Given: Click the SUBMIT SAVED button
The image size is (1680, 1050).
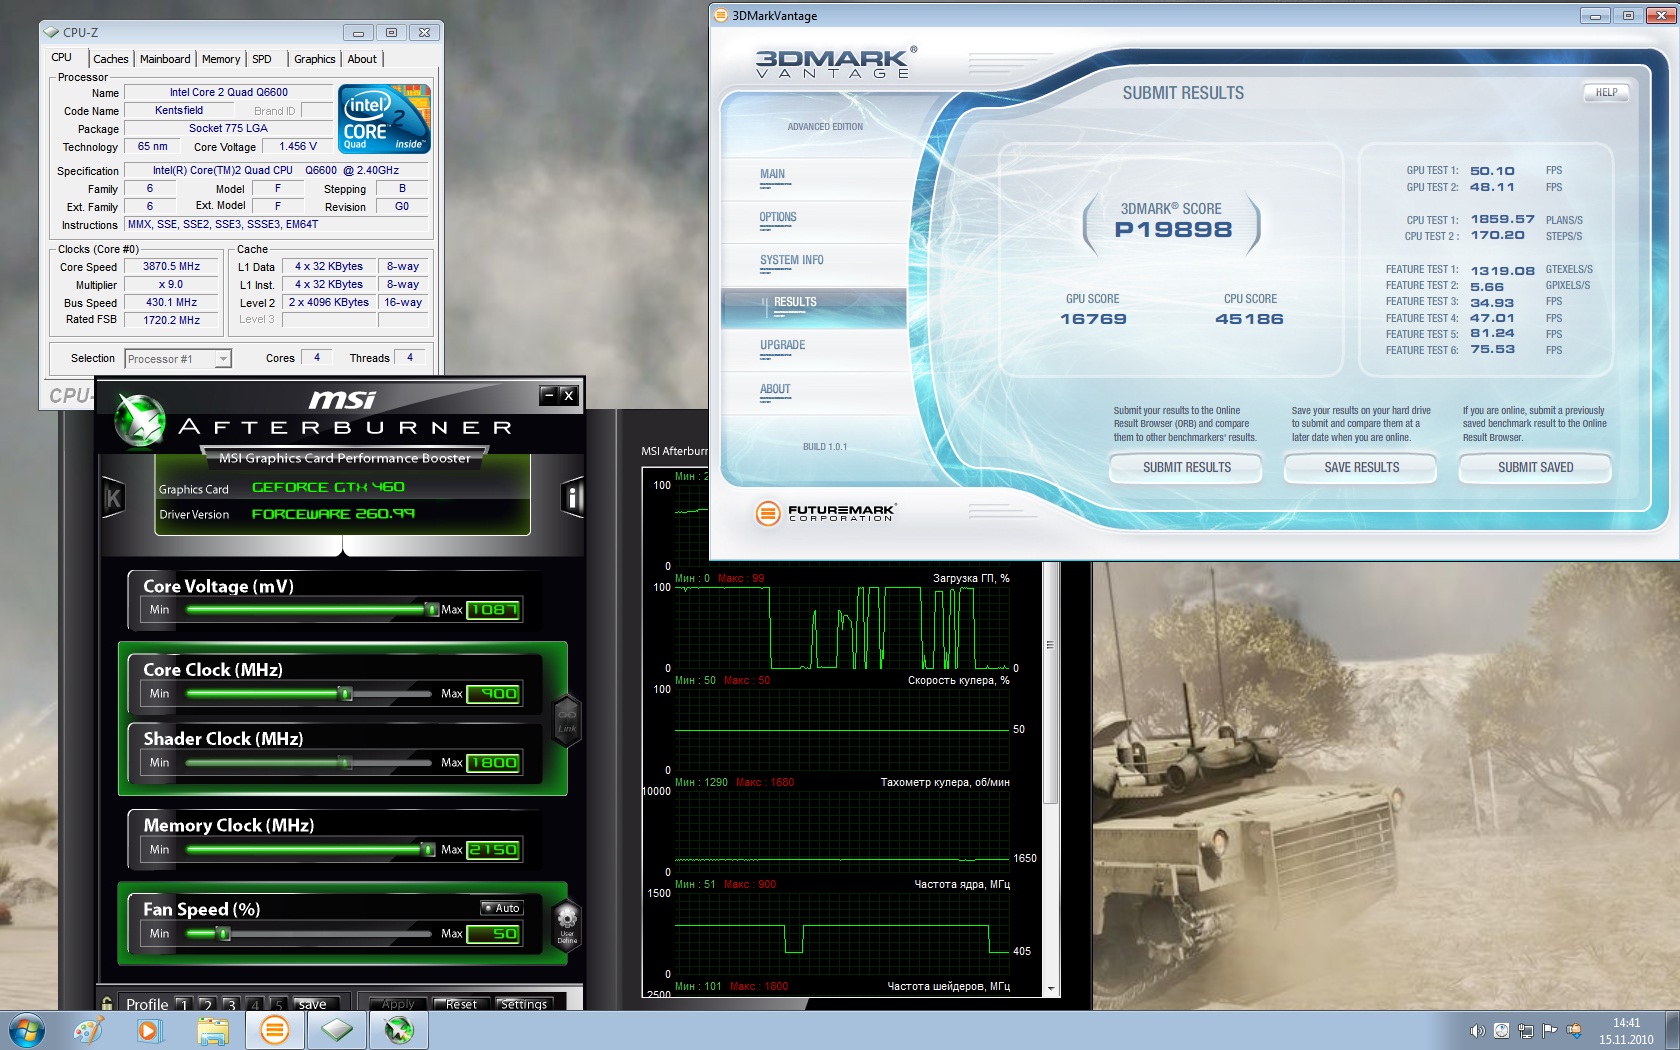Looking at the screenshot, I should click(x=1535, y=467).
